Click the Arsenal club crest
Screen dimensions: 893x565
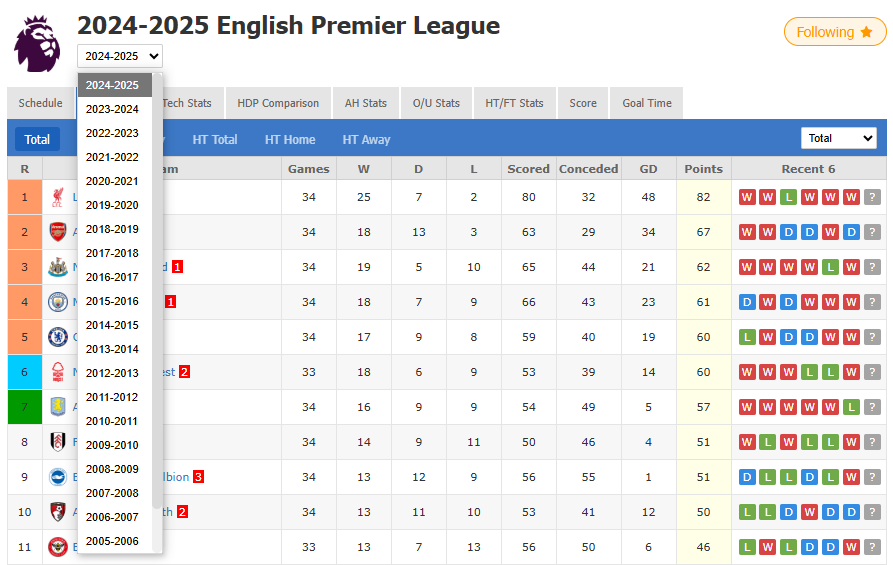tap(58, 232)
